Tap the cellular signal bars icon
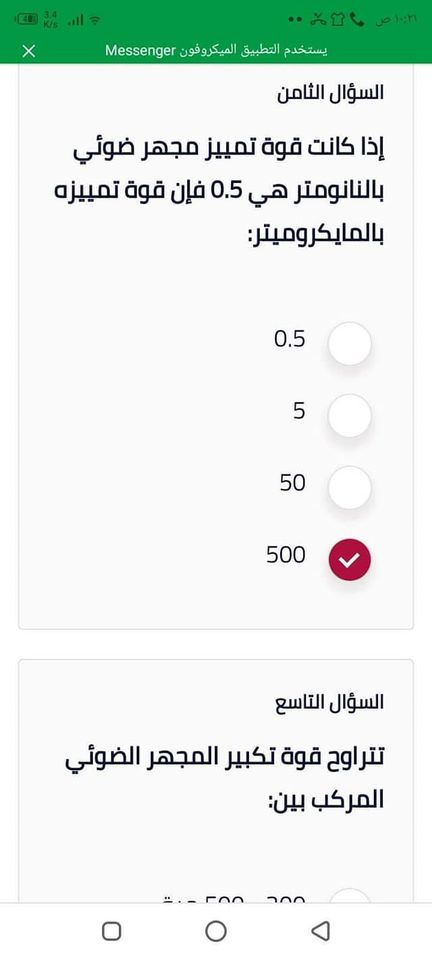The height and width of the screenshot is (960, 432). point(76,21)
